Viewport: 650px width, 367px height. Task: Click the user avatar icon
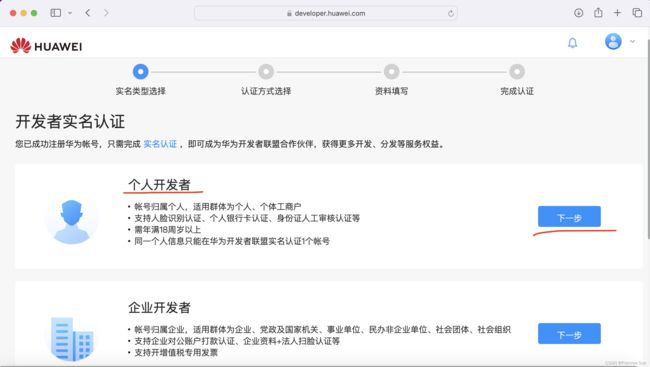tap(613, 41)
